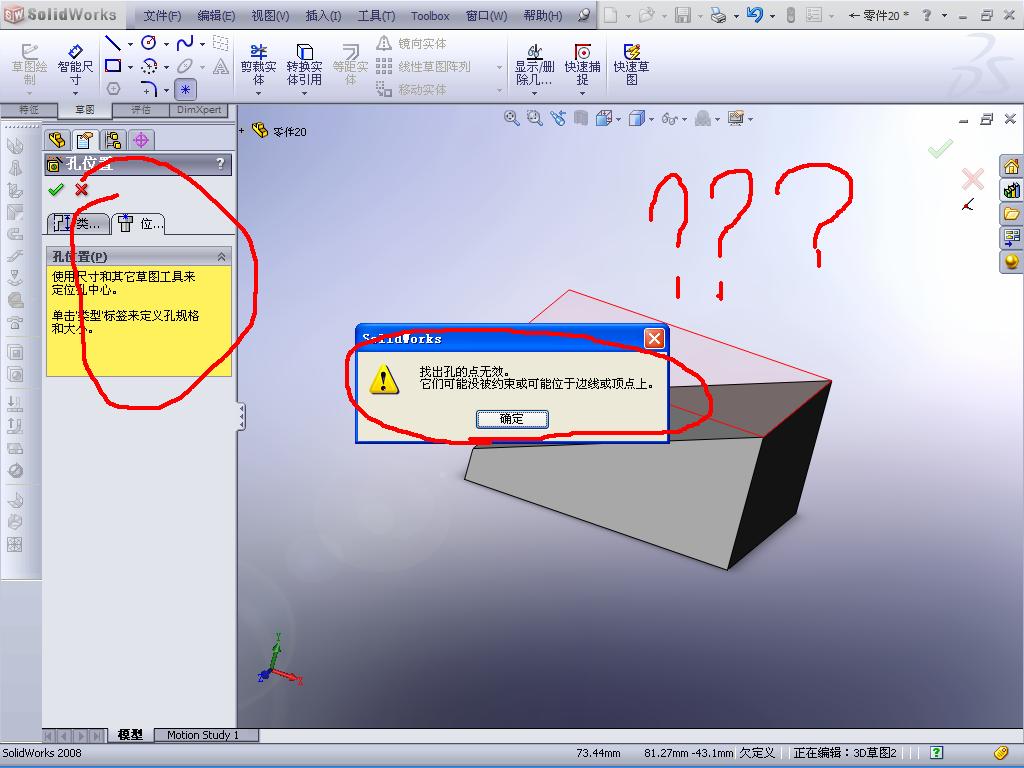
Task: Click the Zoom to Fit view icon
Action: point(511,118)
